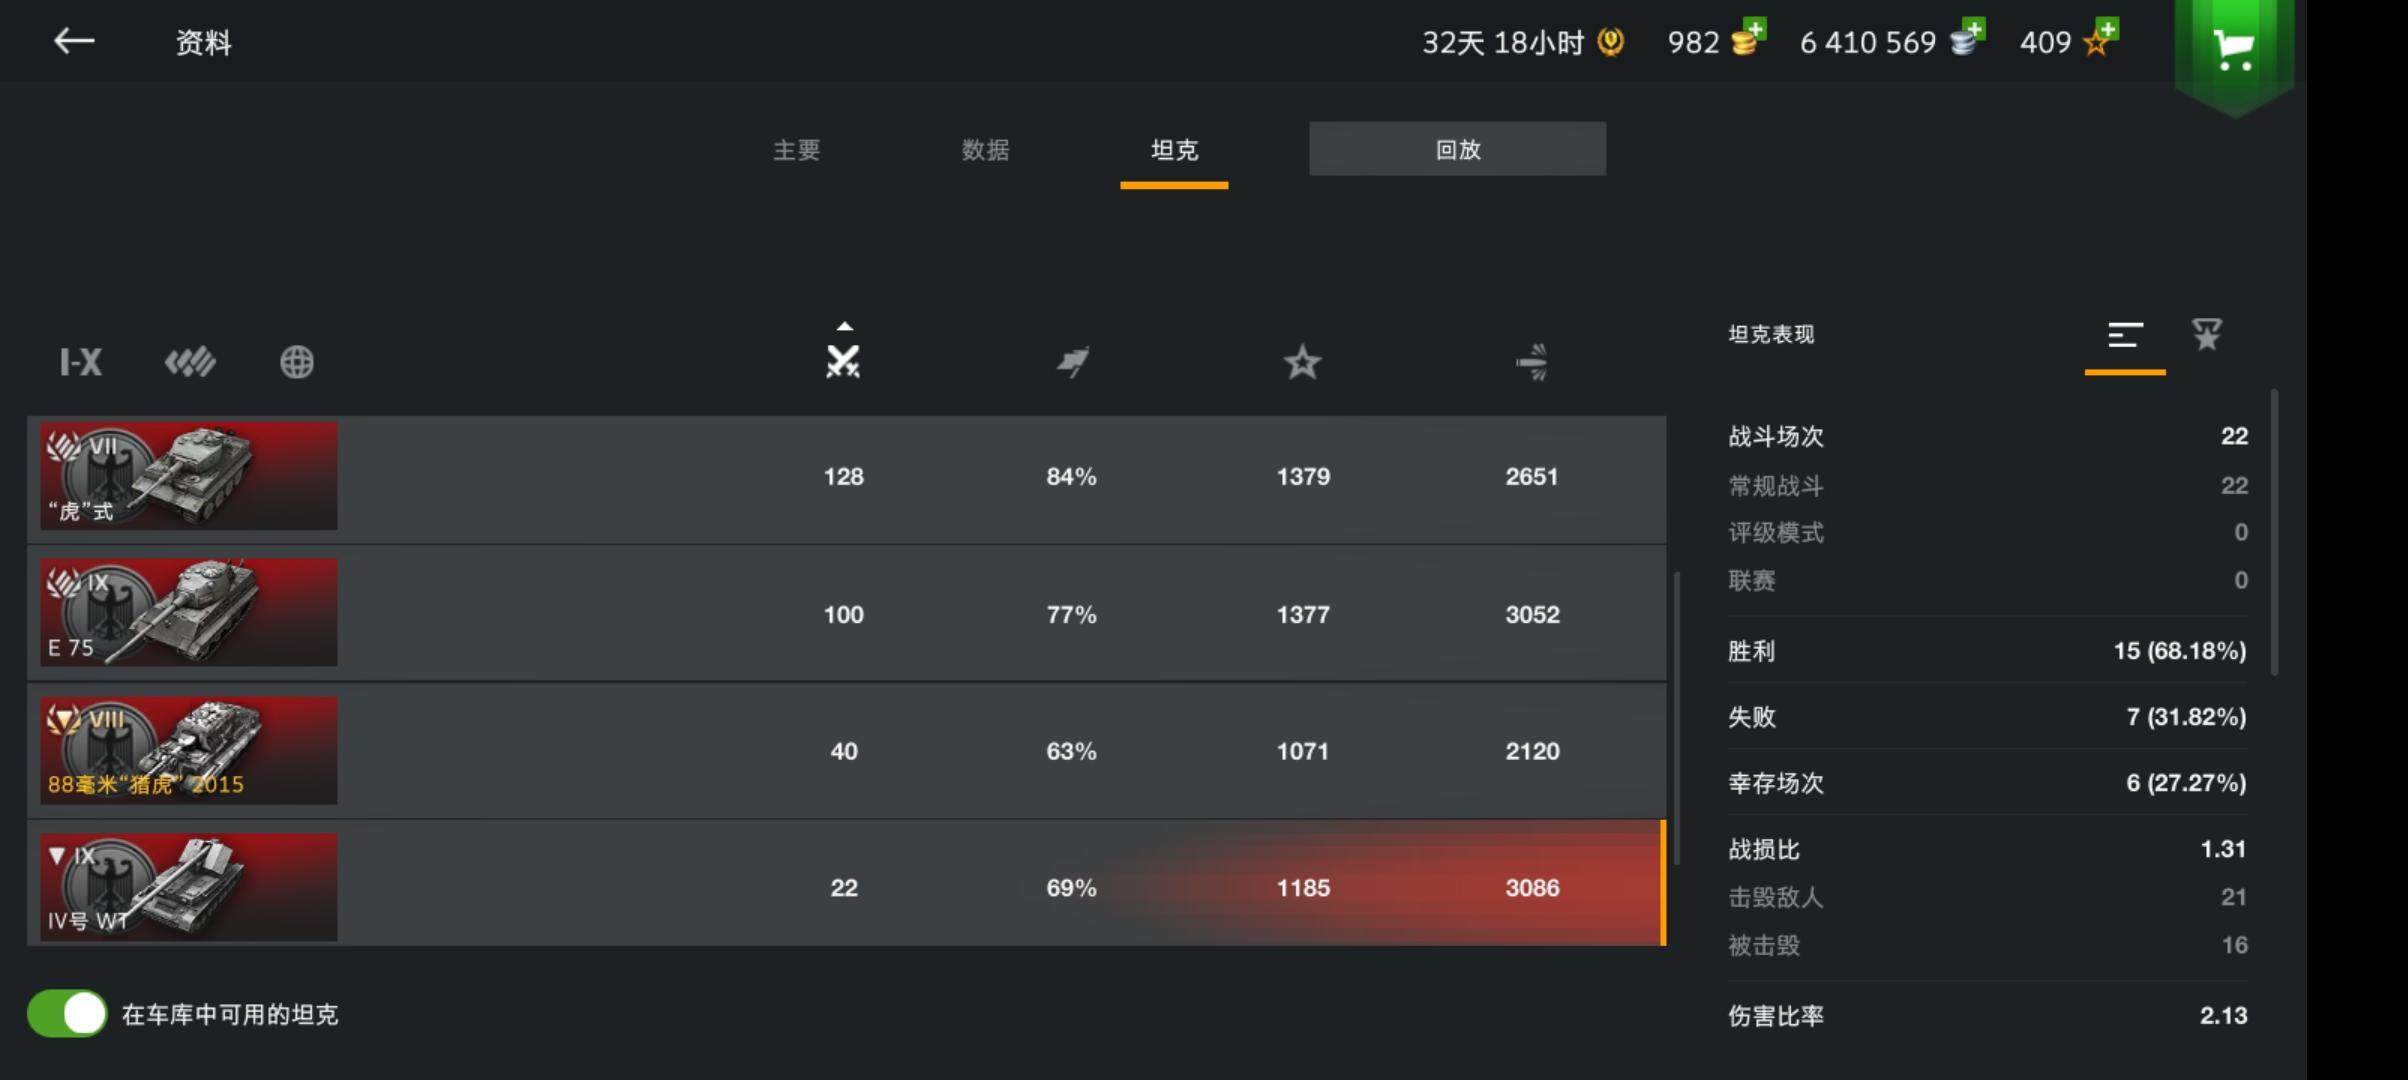Switch to the 主要 tab
Image resolution: width=2408 pixels, height=1080 pixels.
(797, 150)
